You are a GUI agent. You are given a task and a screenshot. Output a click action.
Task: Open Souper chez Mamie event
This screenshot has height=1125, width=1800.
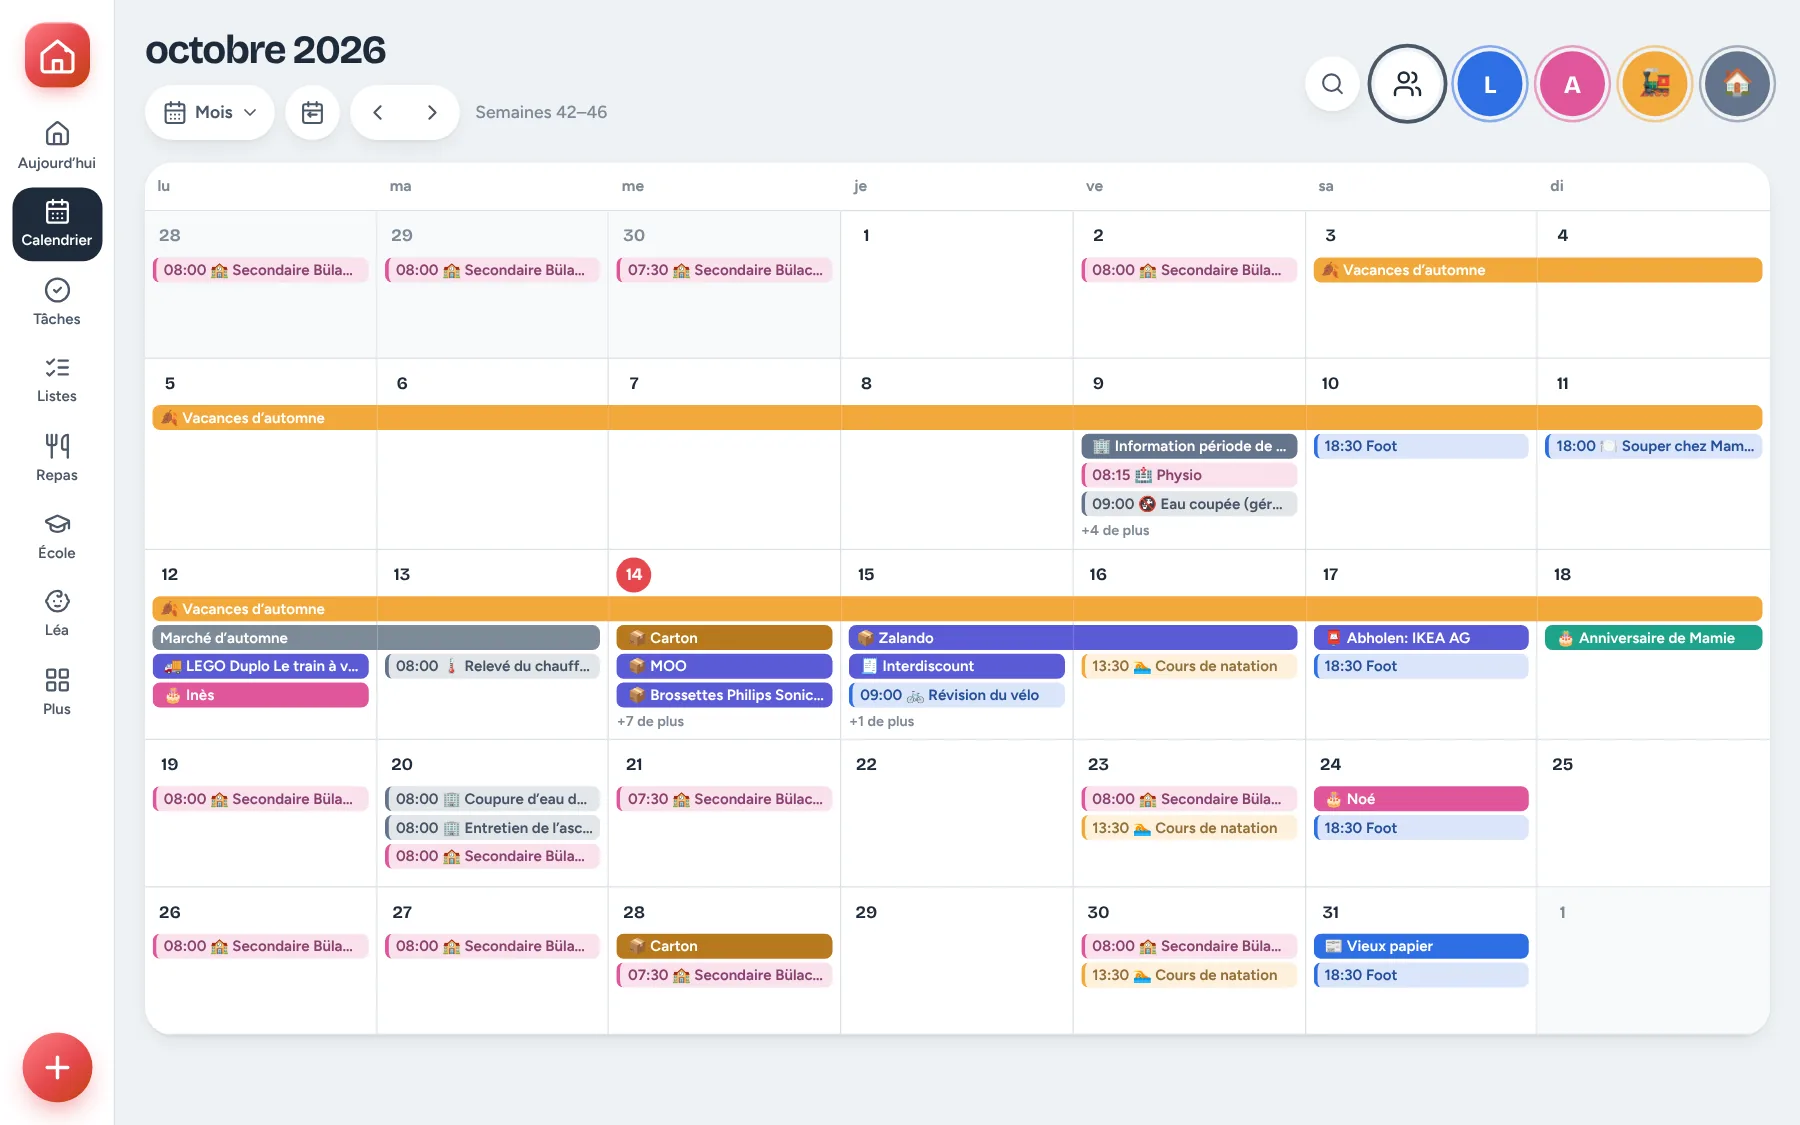(x=1653, y=446)
